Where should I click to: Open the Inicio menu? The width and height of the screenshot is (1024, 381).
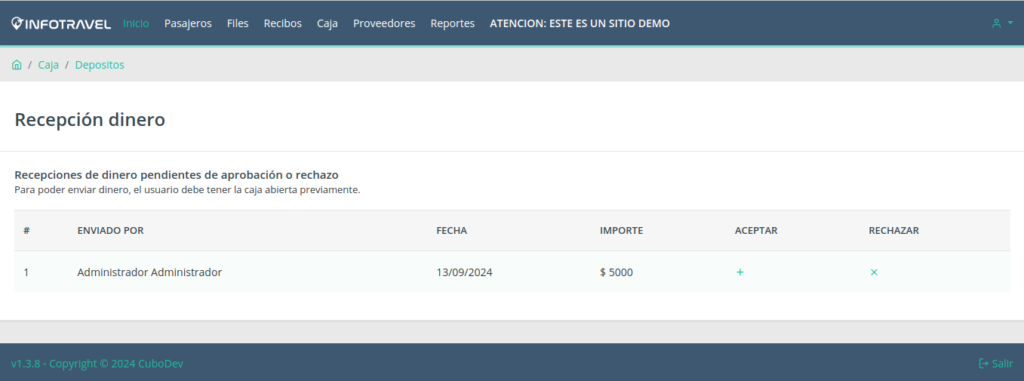click(136, 24)
